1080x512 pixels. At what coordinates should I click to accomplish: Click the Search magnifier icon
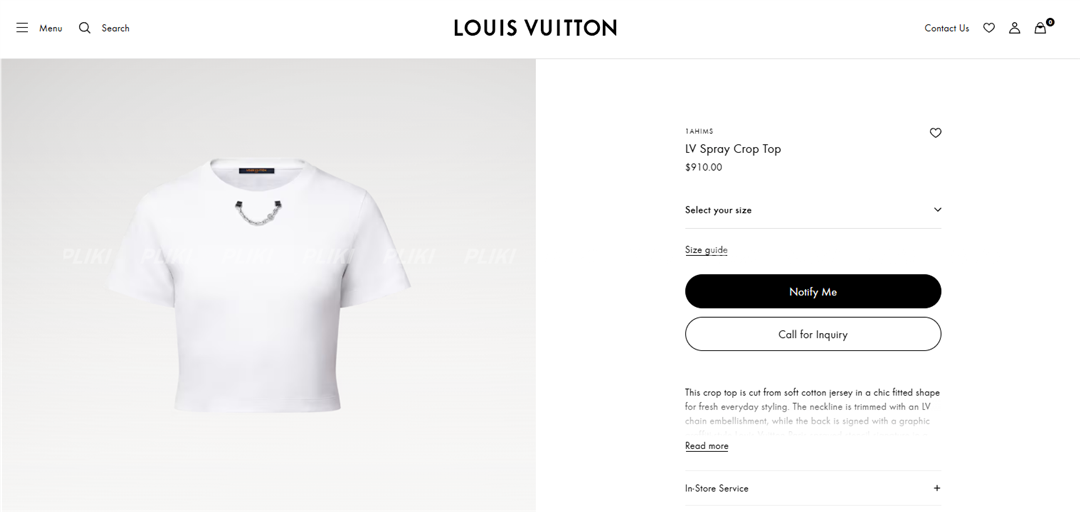[x=85, y=28]
